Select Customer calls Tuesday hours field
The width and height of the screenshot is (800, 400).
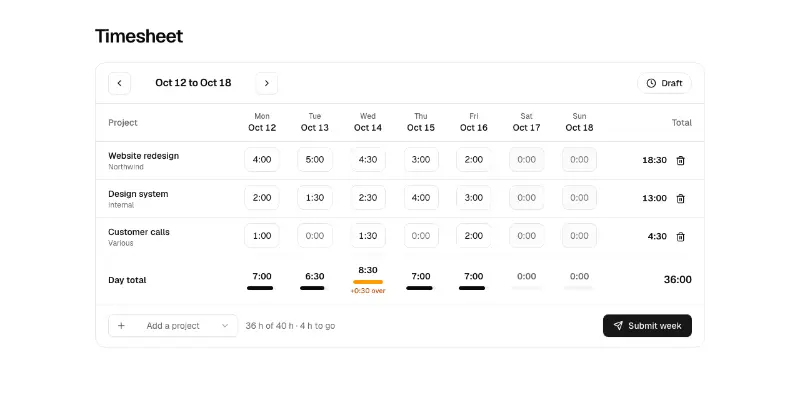point(315,236)
